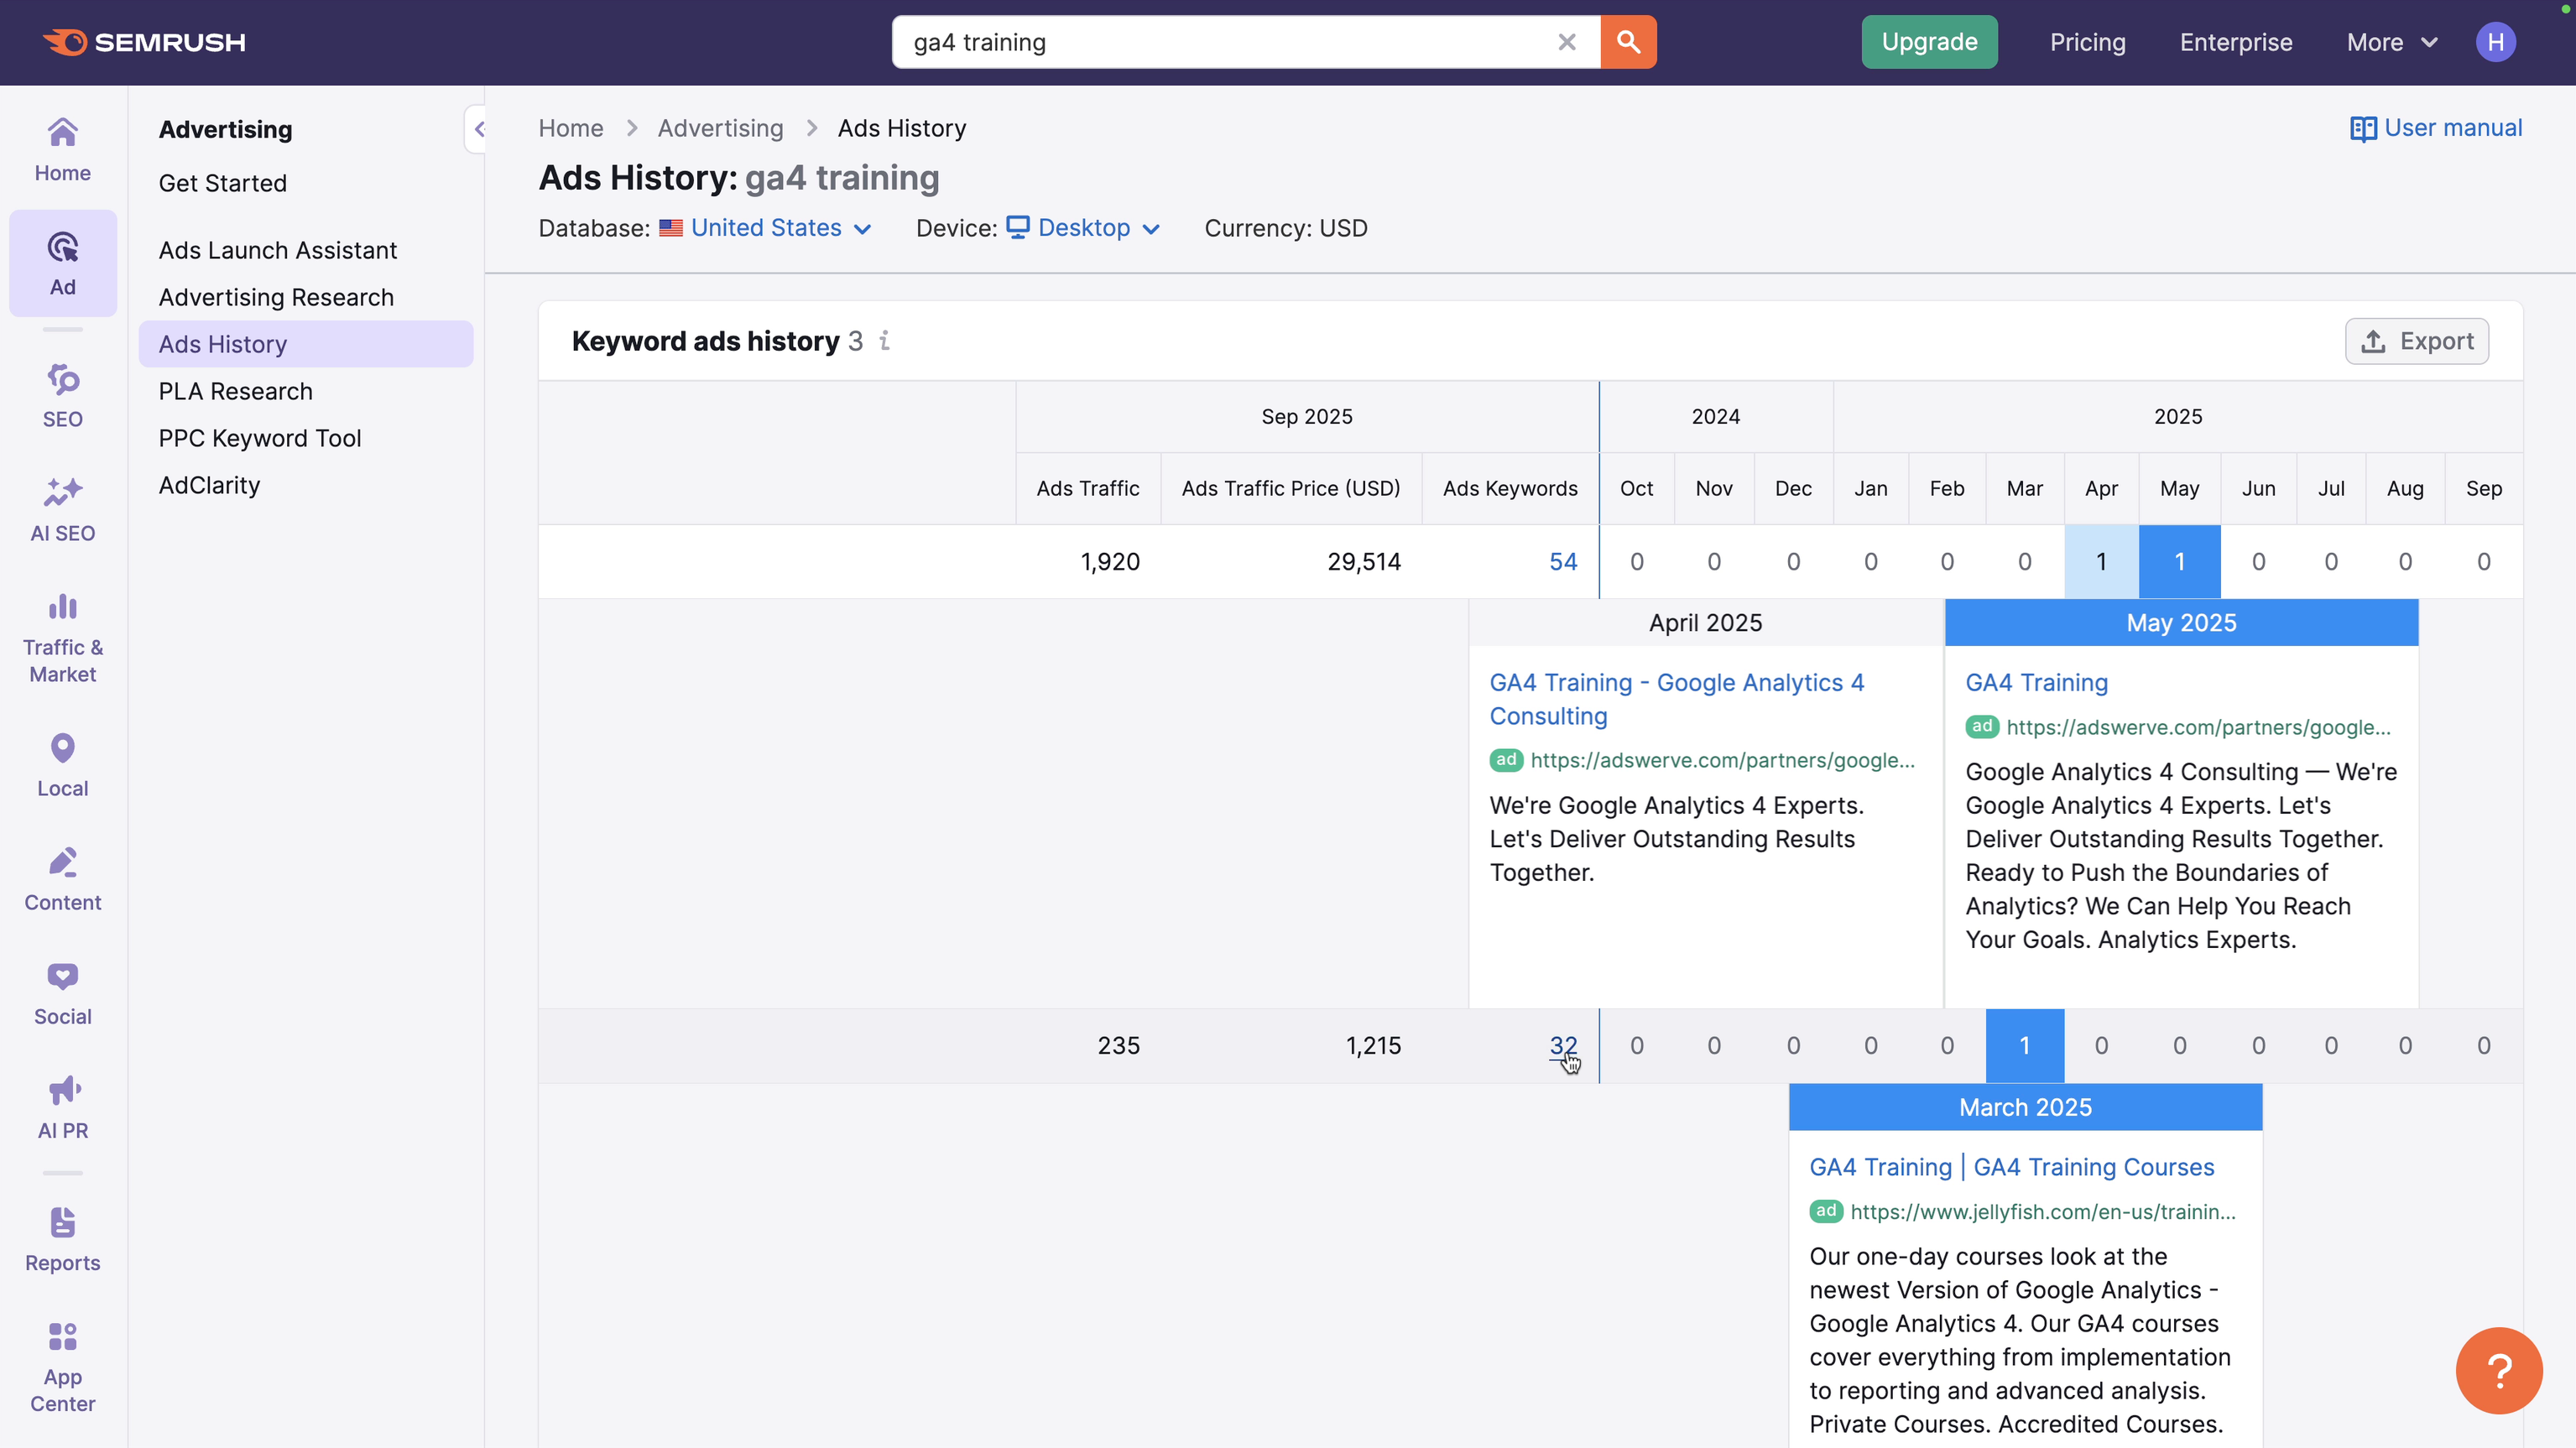Open the Traffic & Market section
The width and height of the screenshot is (2576, 1448).
point(62,636)
